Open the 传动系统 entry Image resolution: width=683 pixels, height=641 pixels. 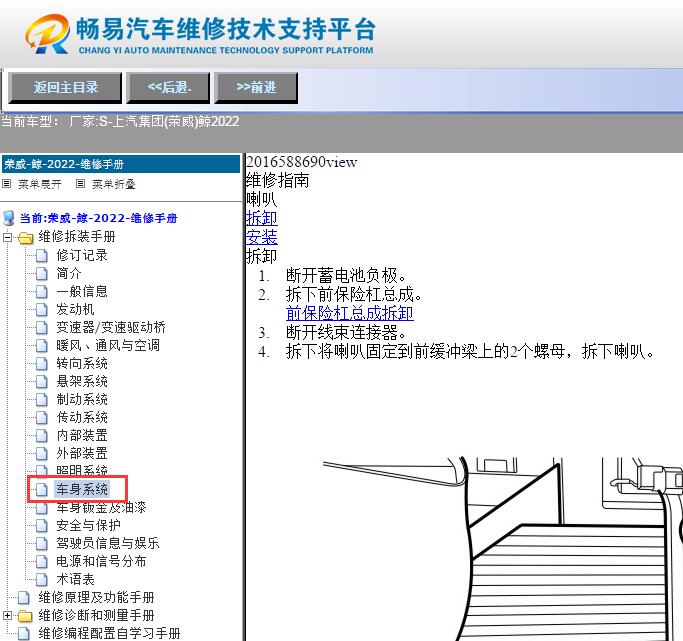coord(82,417)
